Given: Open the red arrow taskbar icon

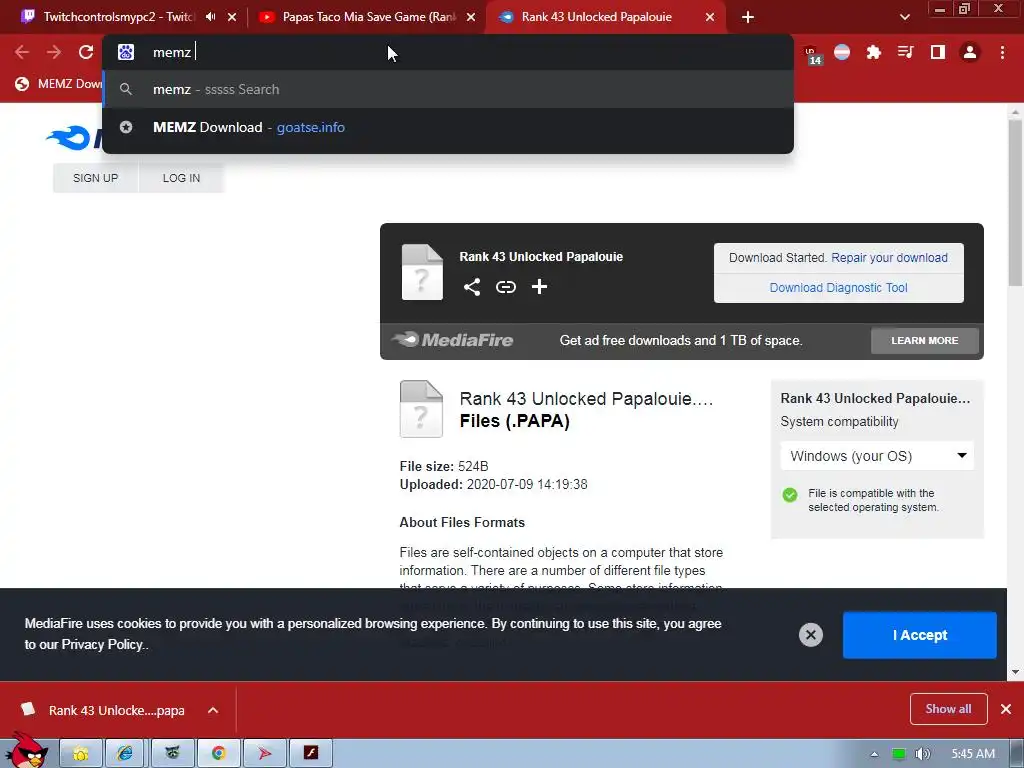Looking at the screenshot, I should (x=264, y=753).
